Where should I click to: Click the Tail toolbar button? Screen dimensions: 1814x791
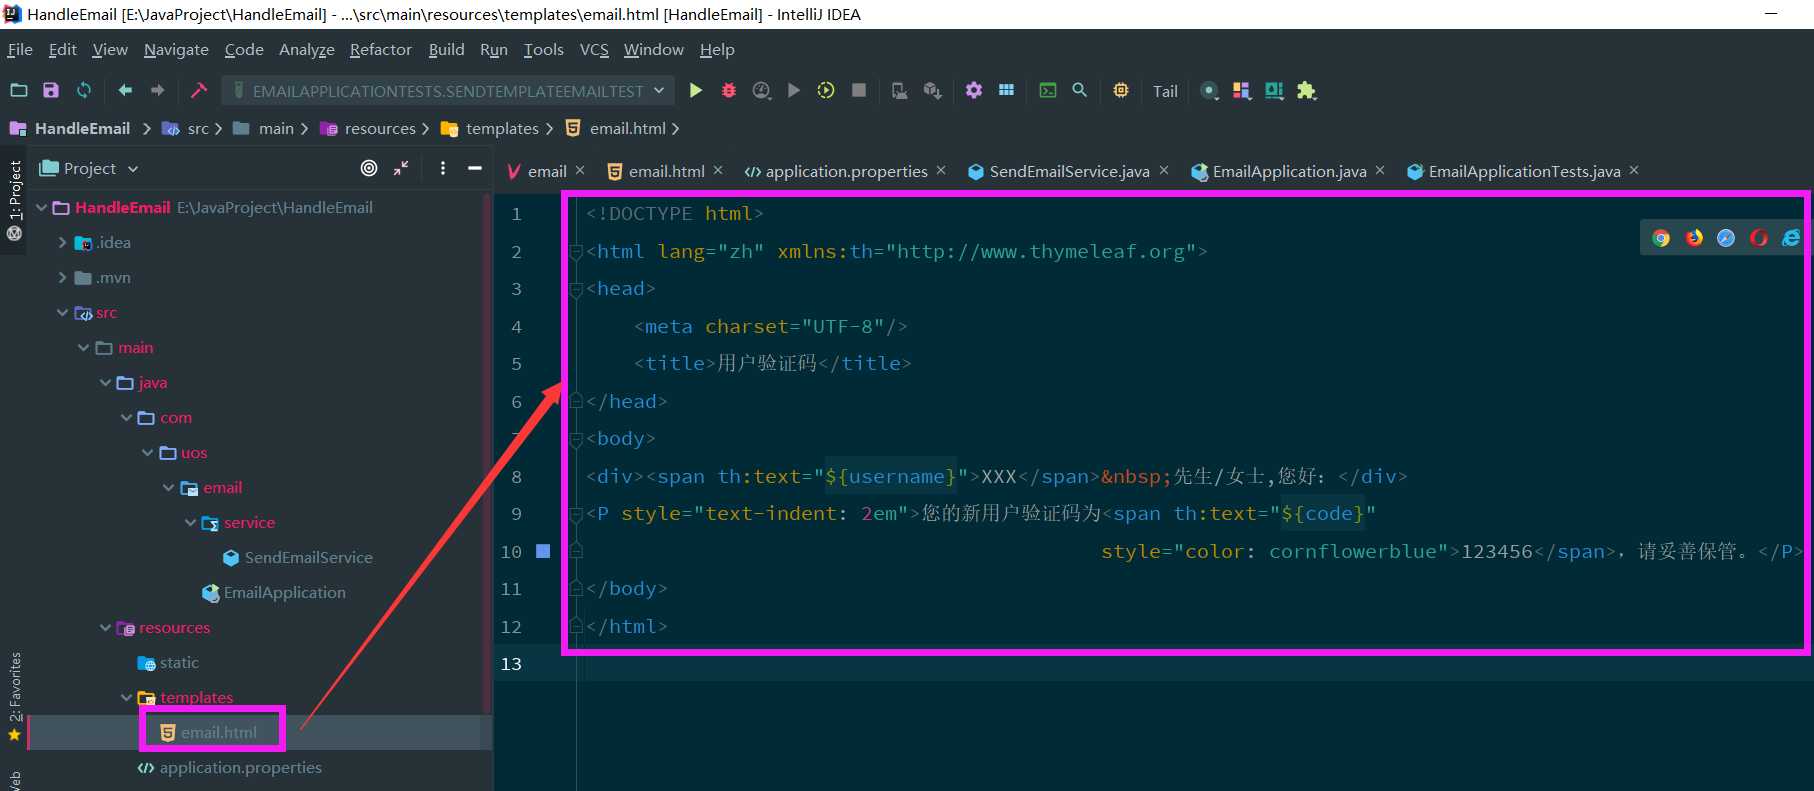[1165, 91]
